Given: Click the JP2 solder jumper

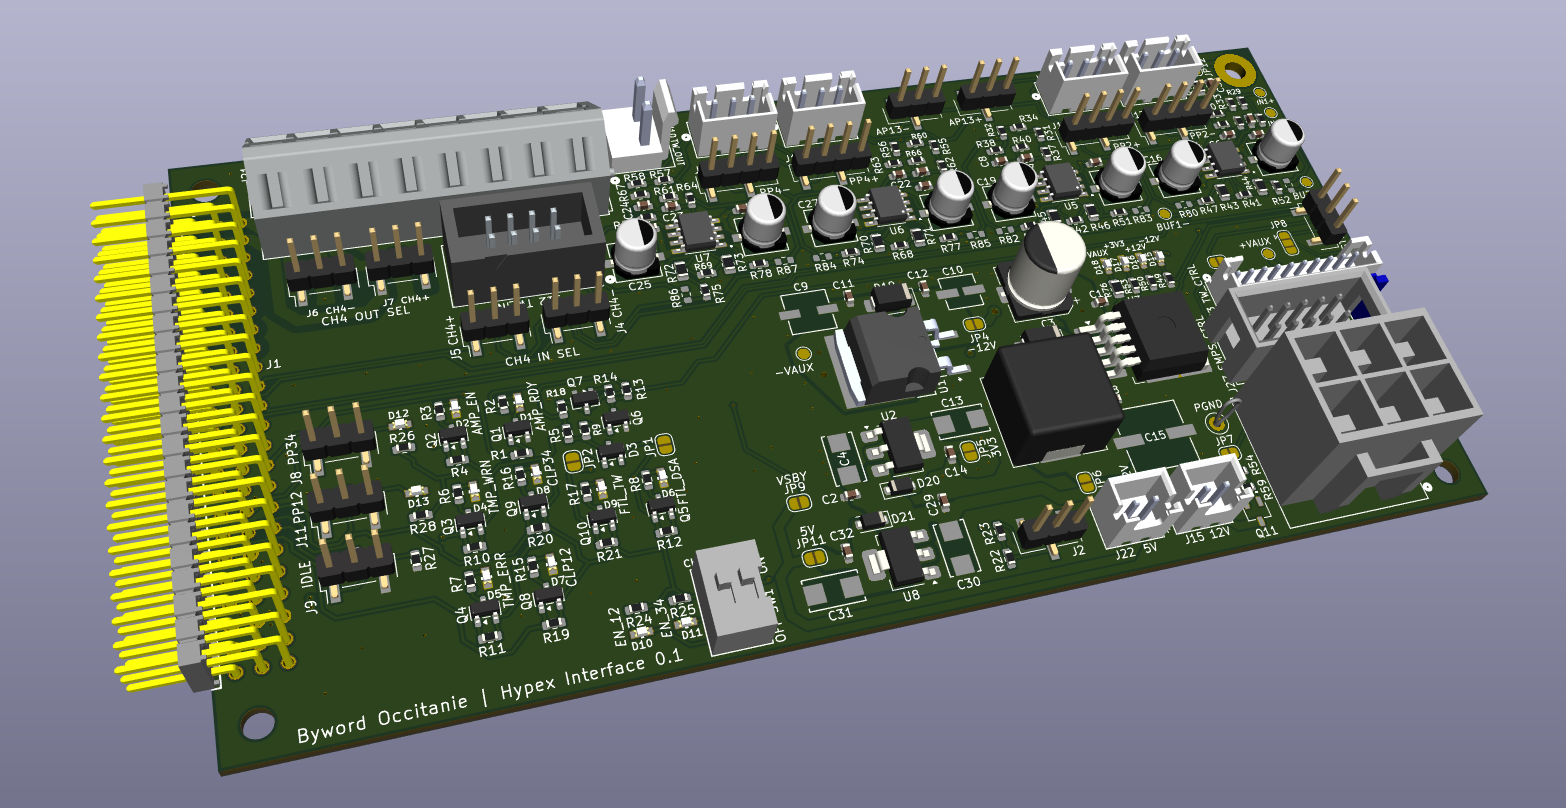Looking at the screenshot, I should pyautogui.click(x=574, y=460).
